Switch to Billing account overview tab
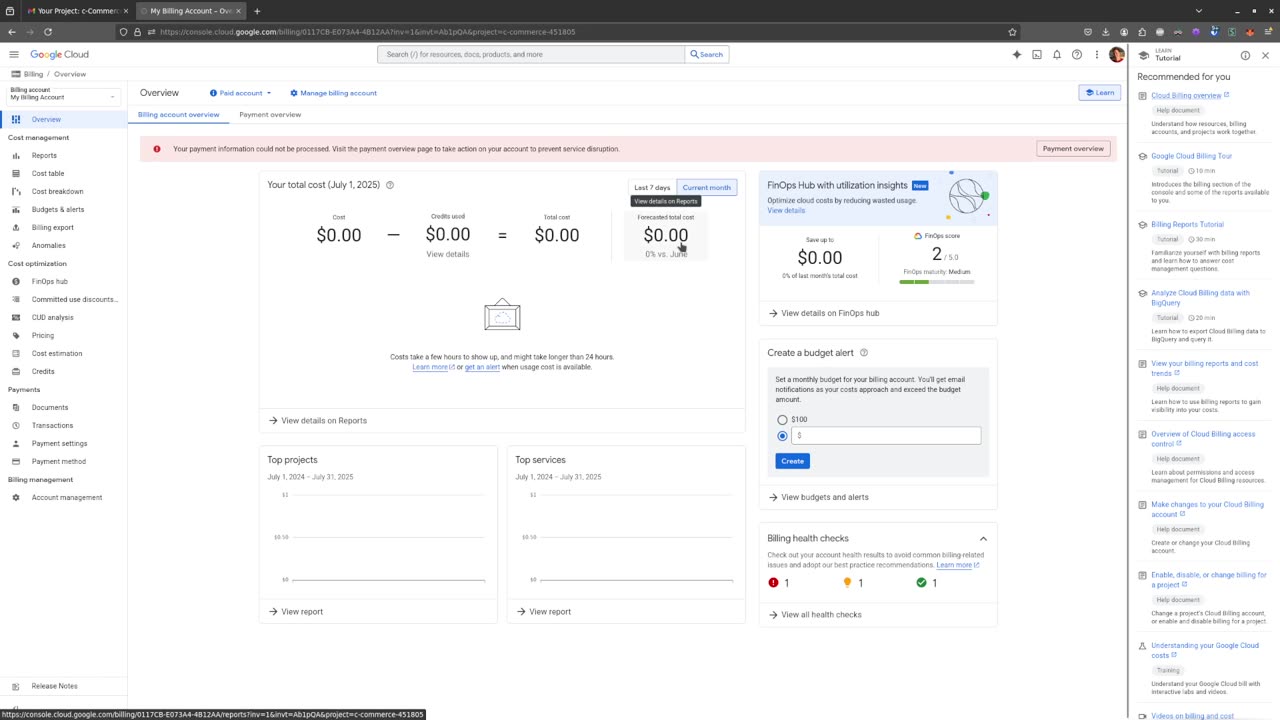Viewport: 1280px width, 720px height. 178,114
